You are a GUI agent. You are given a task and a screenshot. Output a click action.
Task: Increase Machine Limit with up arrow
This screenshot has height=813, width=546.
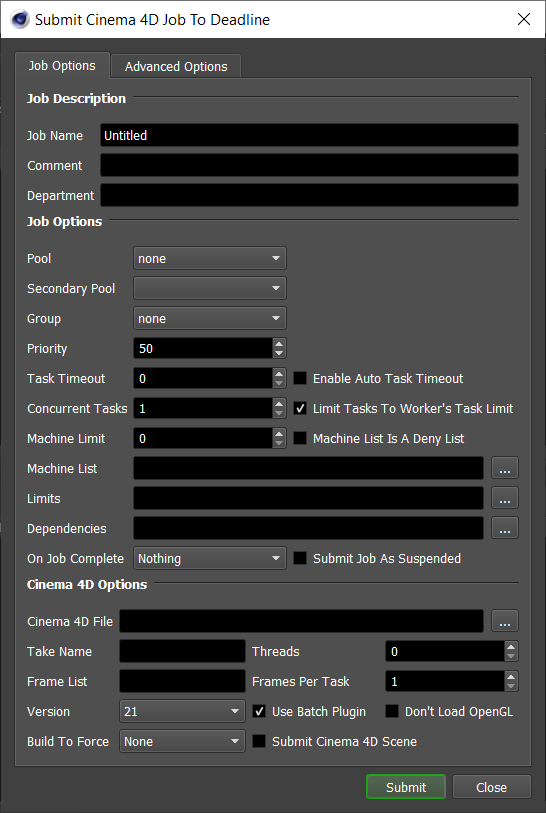pos(279,434)
